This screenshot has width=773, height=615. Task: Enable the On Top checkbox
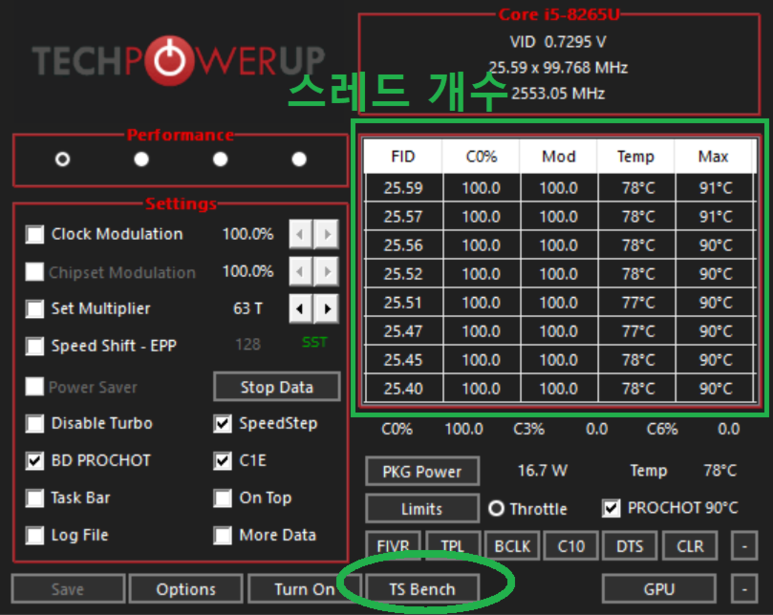click(223, 498)
